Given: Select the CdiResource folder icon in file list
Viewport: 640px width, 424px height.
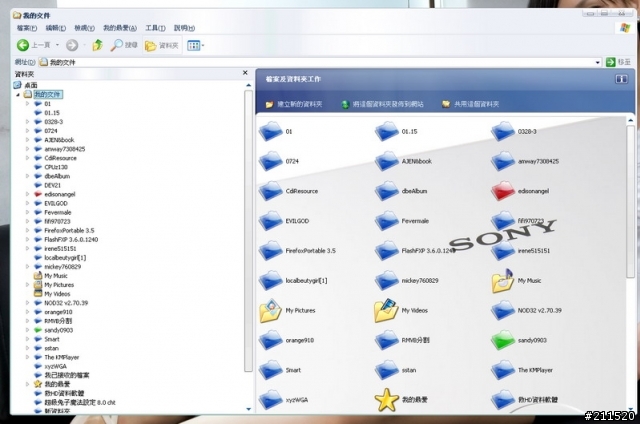Looking at the screenshot, I should (270, 191).
